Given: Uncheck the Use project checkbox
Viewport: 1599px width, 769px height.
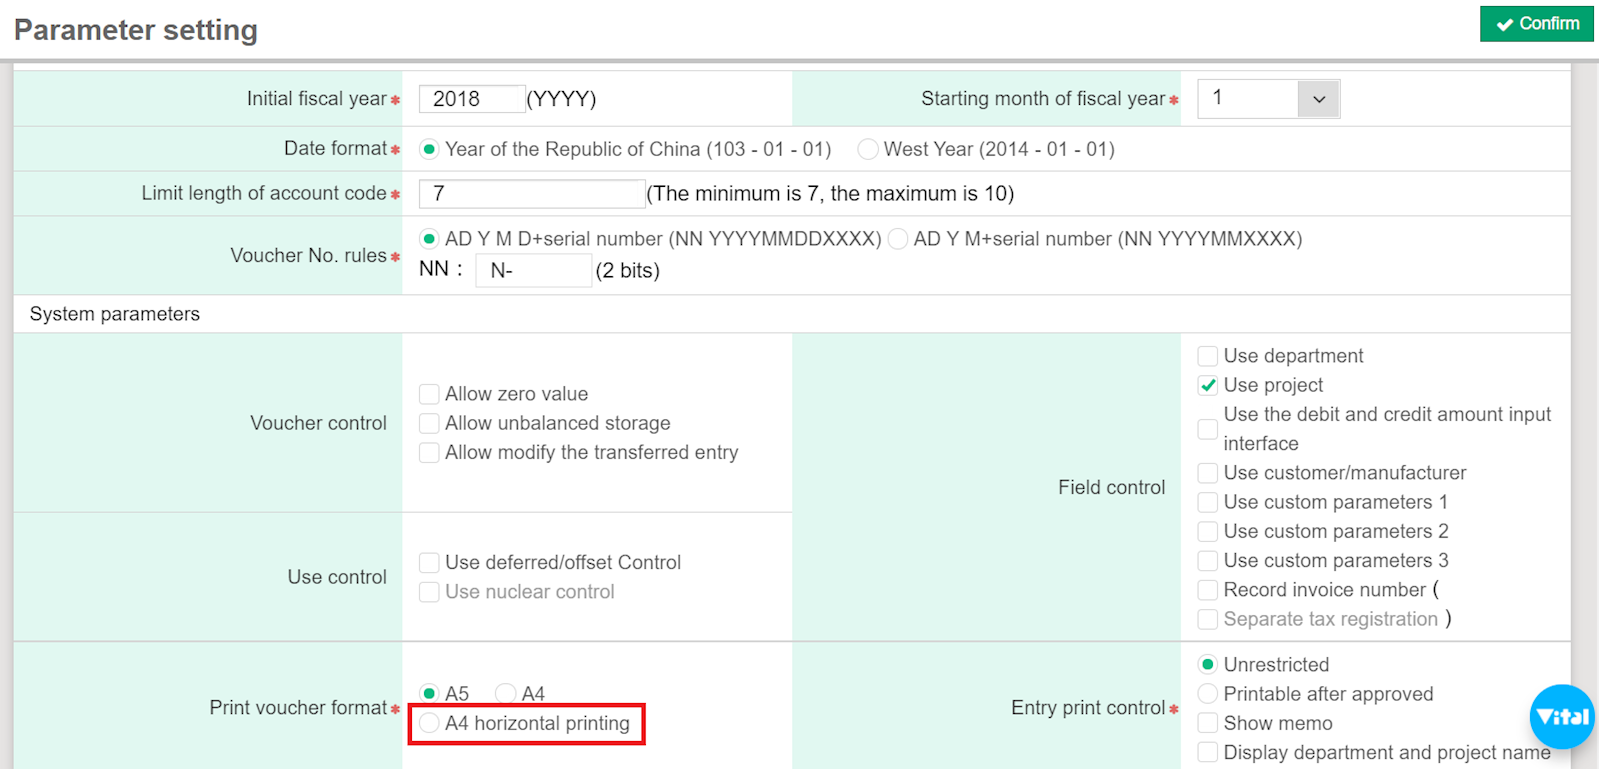Looking at the screenshot, I should 1208,385.
